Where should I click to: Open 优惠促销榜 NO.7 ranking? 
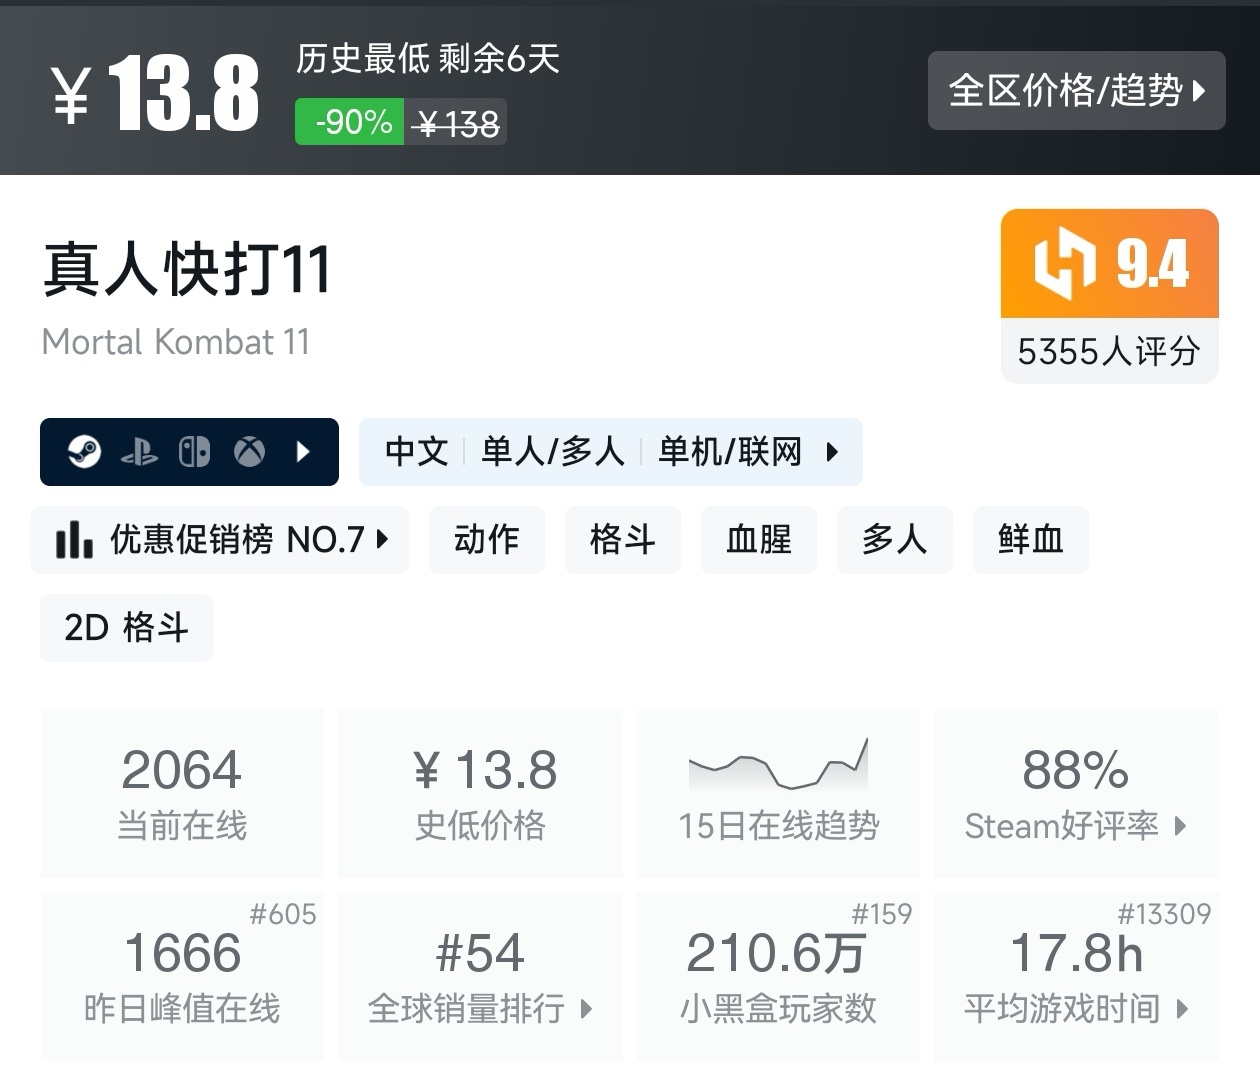(x=220, y=540)
